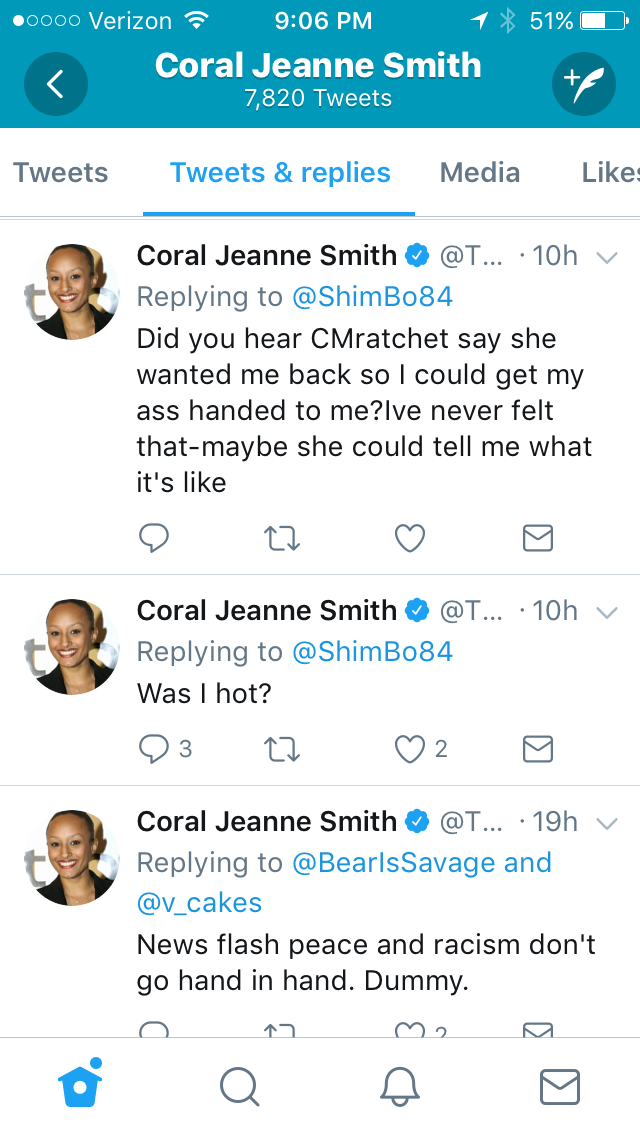Image resolution: width=640 pixels, height=1136 pixels.
Task: Open Search from the bottom bar
Action: click(239, 1087)
